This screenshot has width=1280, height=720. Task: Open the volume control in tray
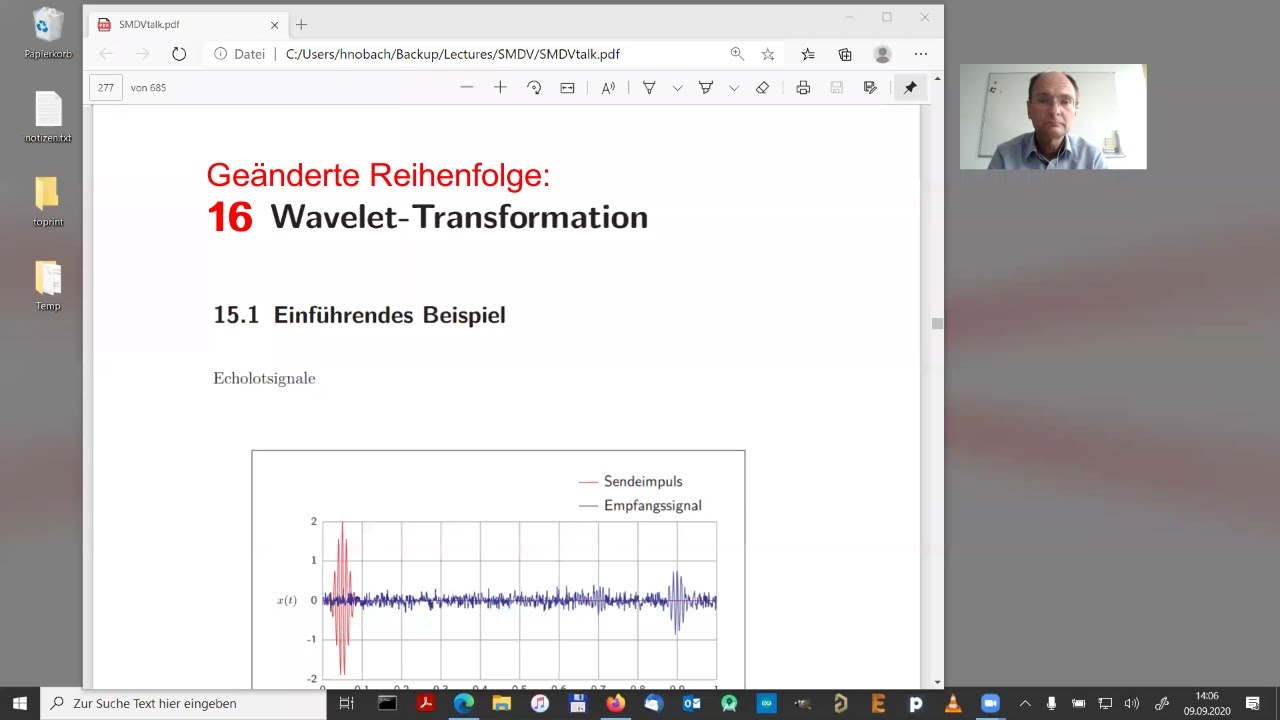(1132, 703)
